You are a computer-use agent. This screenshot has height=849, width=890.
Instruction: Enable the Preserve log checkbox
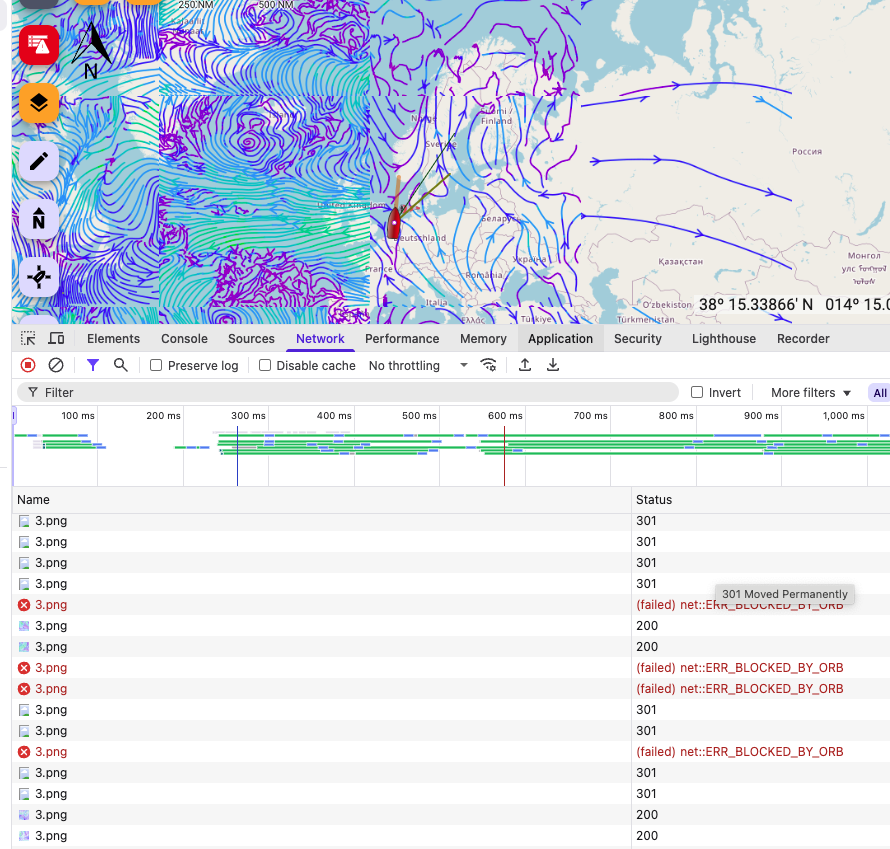click(x=156, y=365)
